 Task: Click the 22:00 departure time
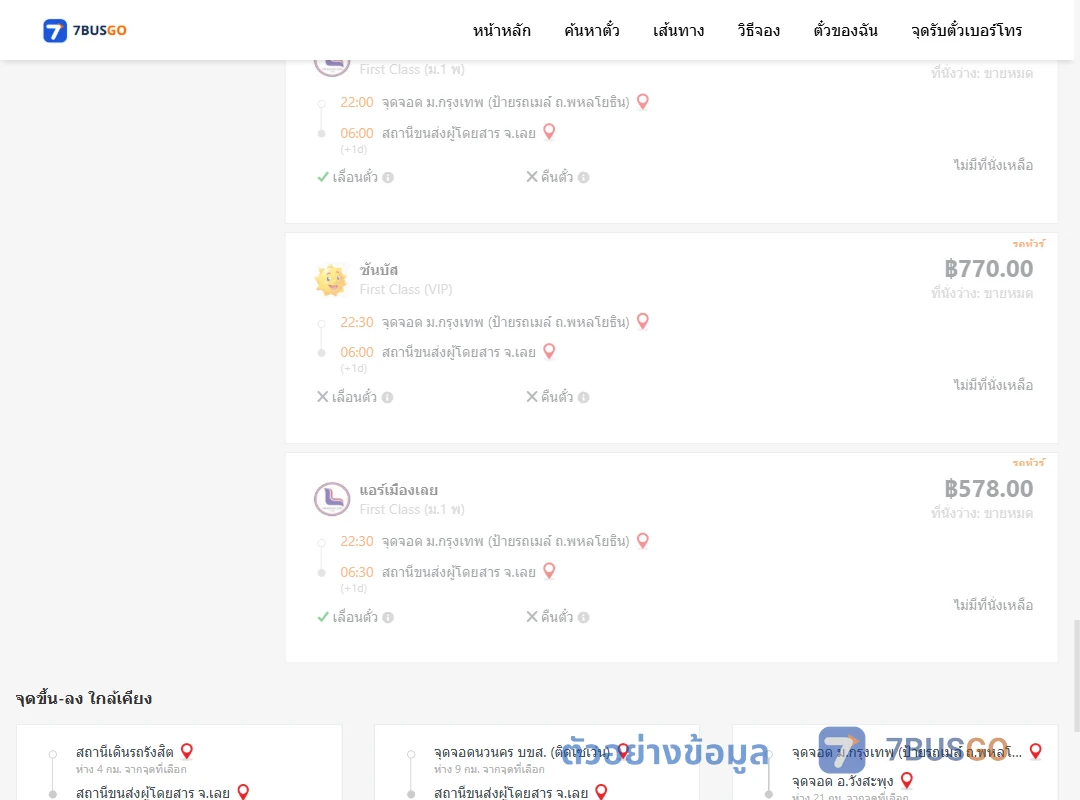tap(357, 102)
